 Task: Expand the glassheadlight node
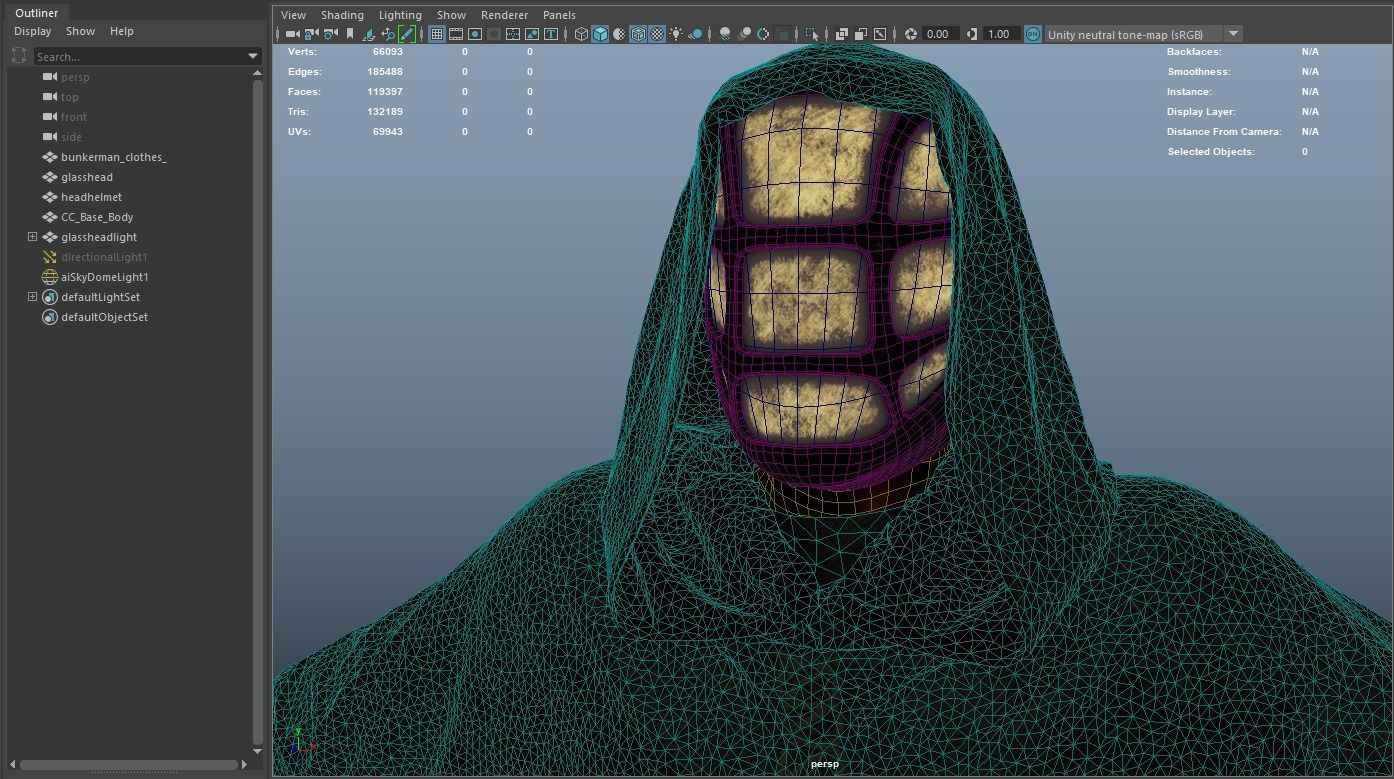point(32,237)
